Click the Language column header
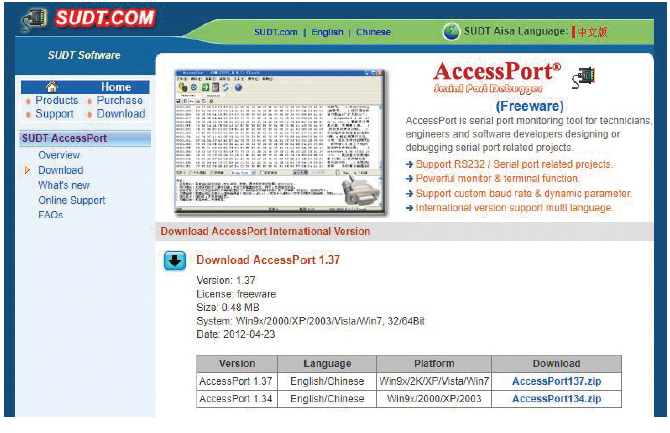The image size is (670, 433). [327, 364]
